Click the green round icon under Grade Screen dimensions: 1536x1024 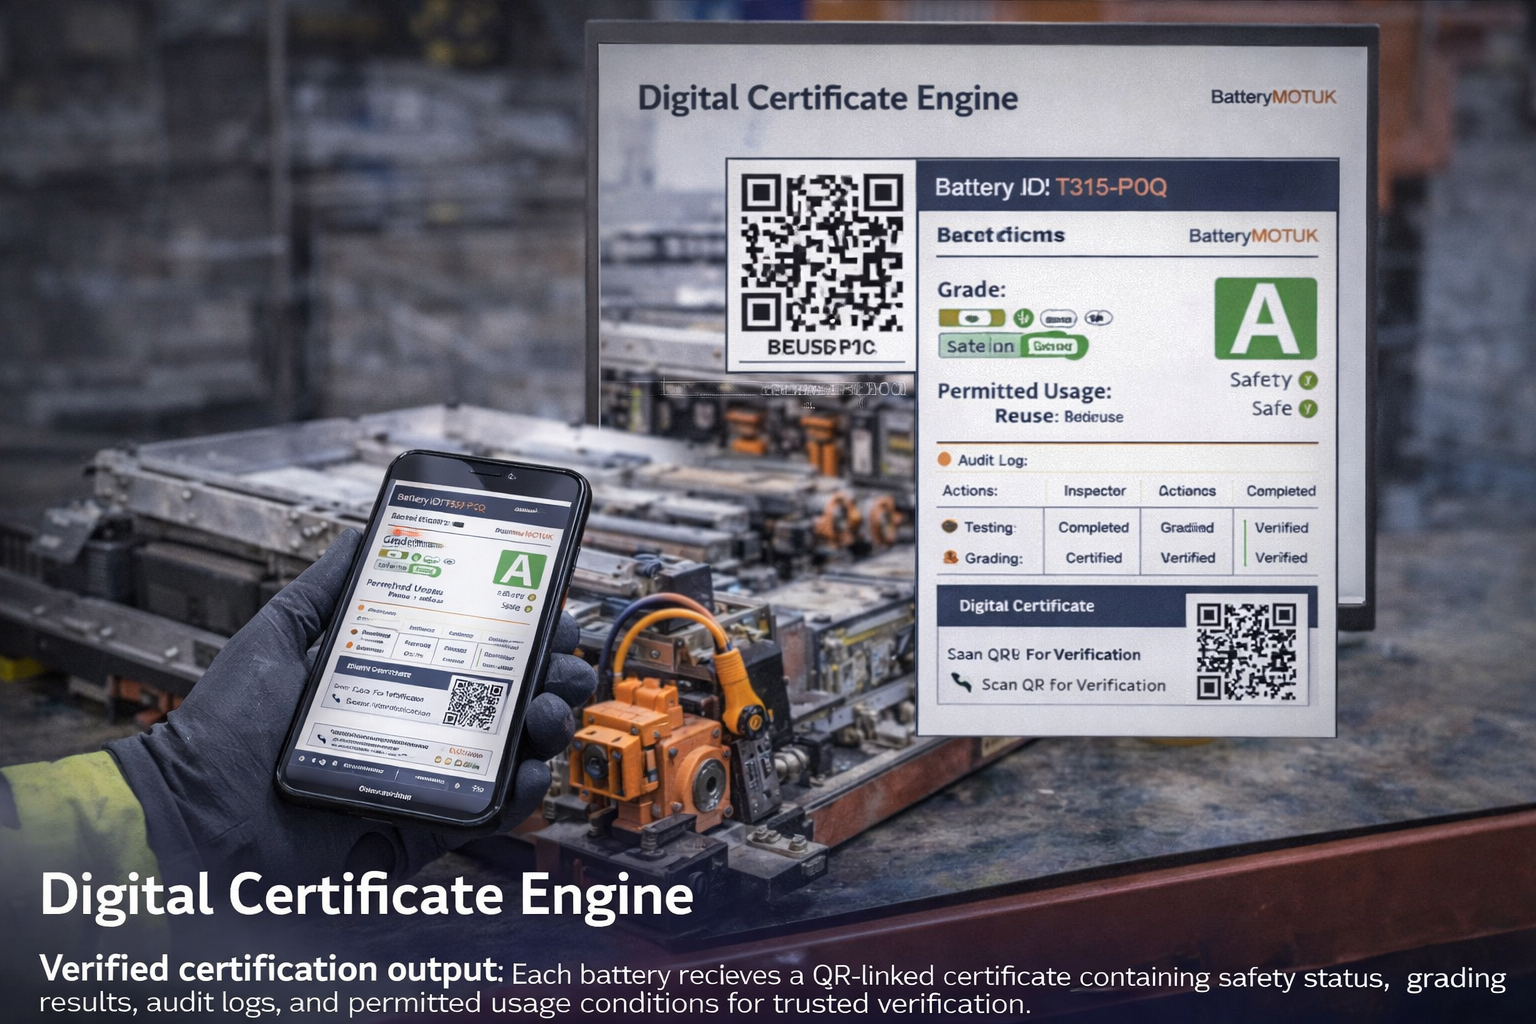point(1022,318)
